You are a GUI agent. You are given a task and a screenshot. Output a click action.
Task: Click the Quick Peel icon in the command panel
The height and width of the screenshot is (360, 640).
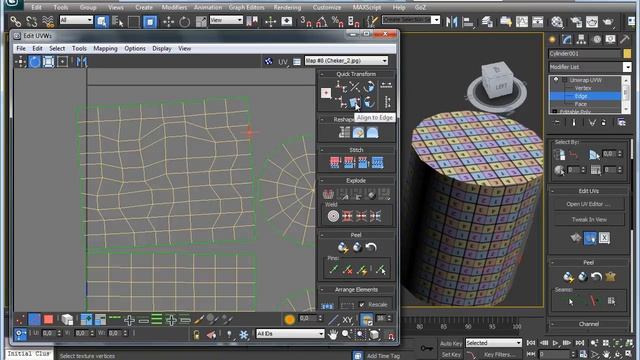(x=568, y=277)
